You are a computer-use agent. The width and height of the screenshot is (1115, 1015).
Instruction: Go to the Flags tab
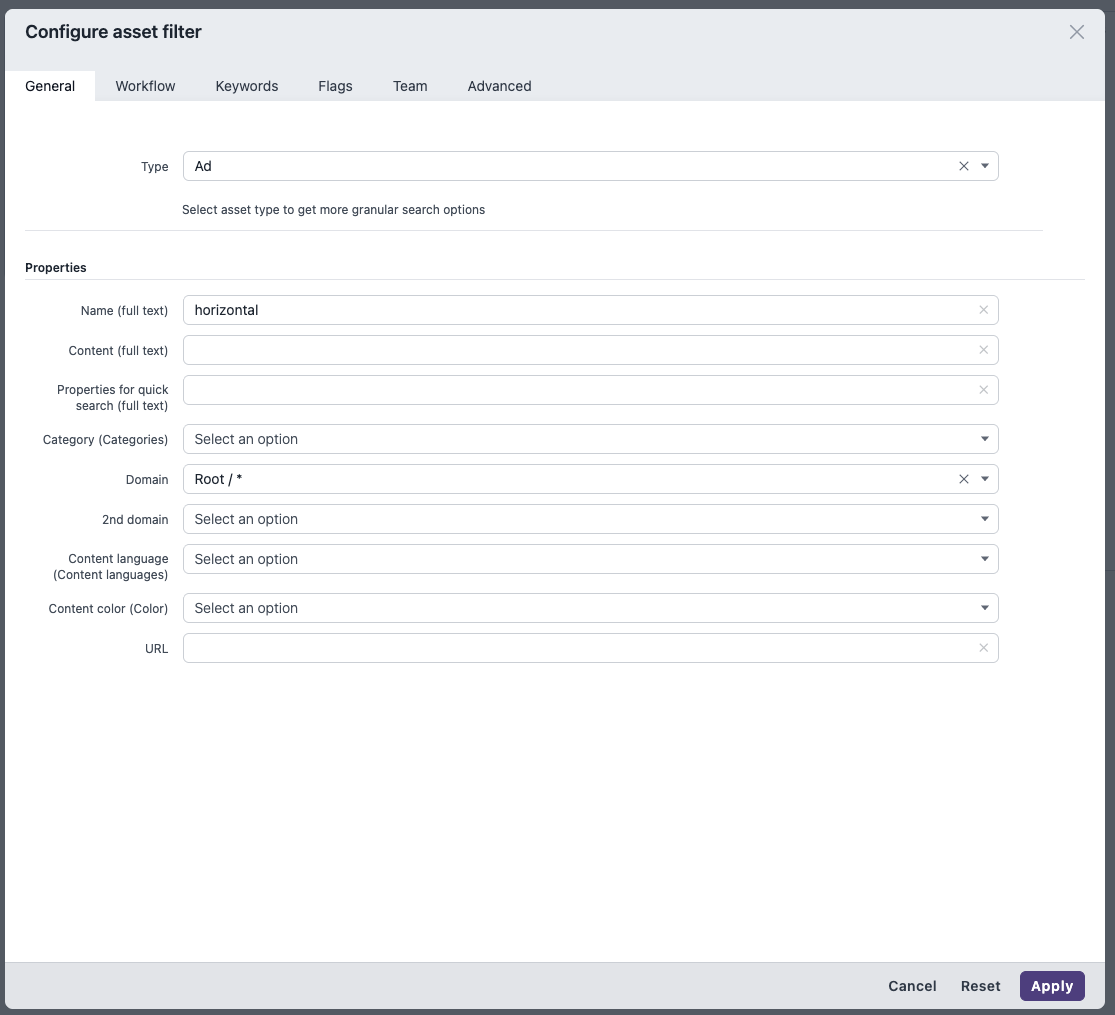(x=335, y=86)
